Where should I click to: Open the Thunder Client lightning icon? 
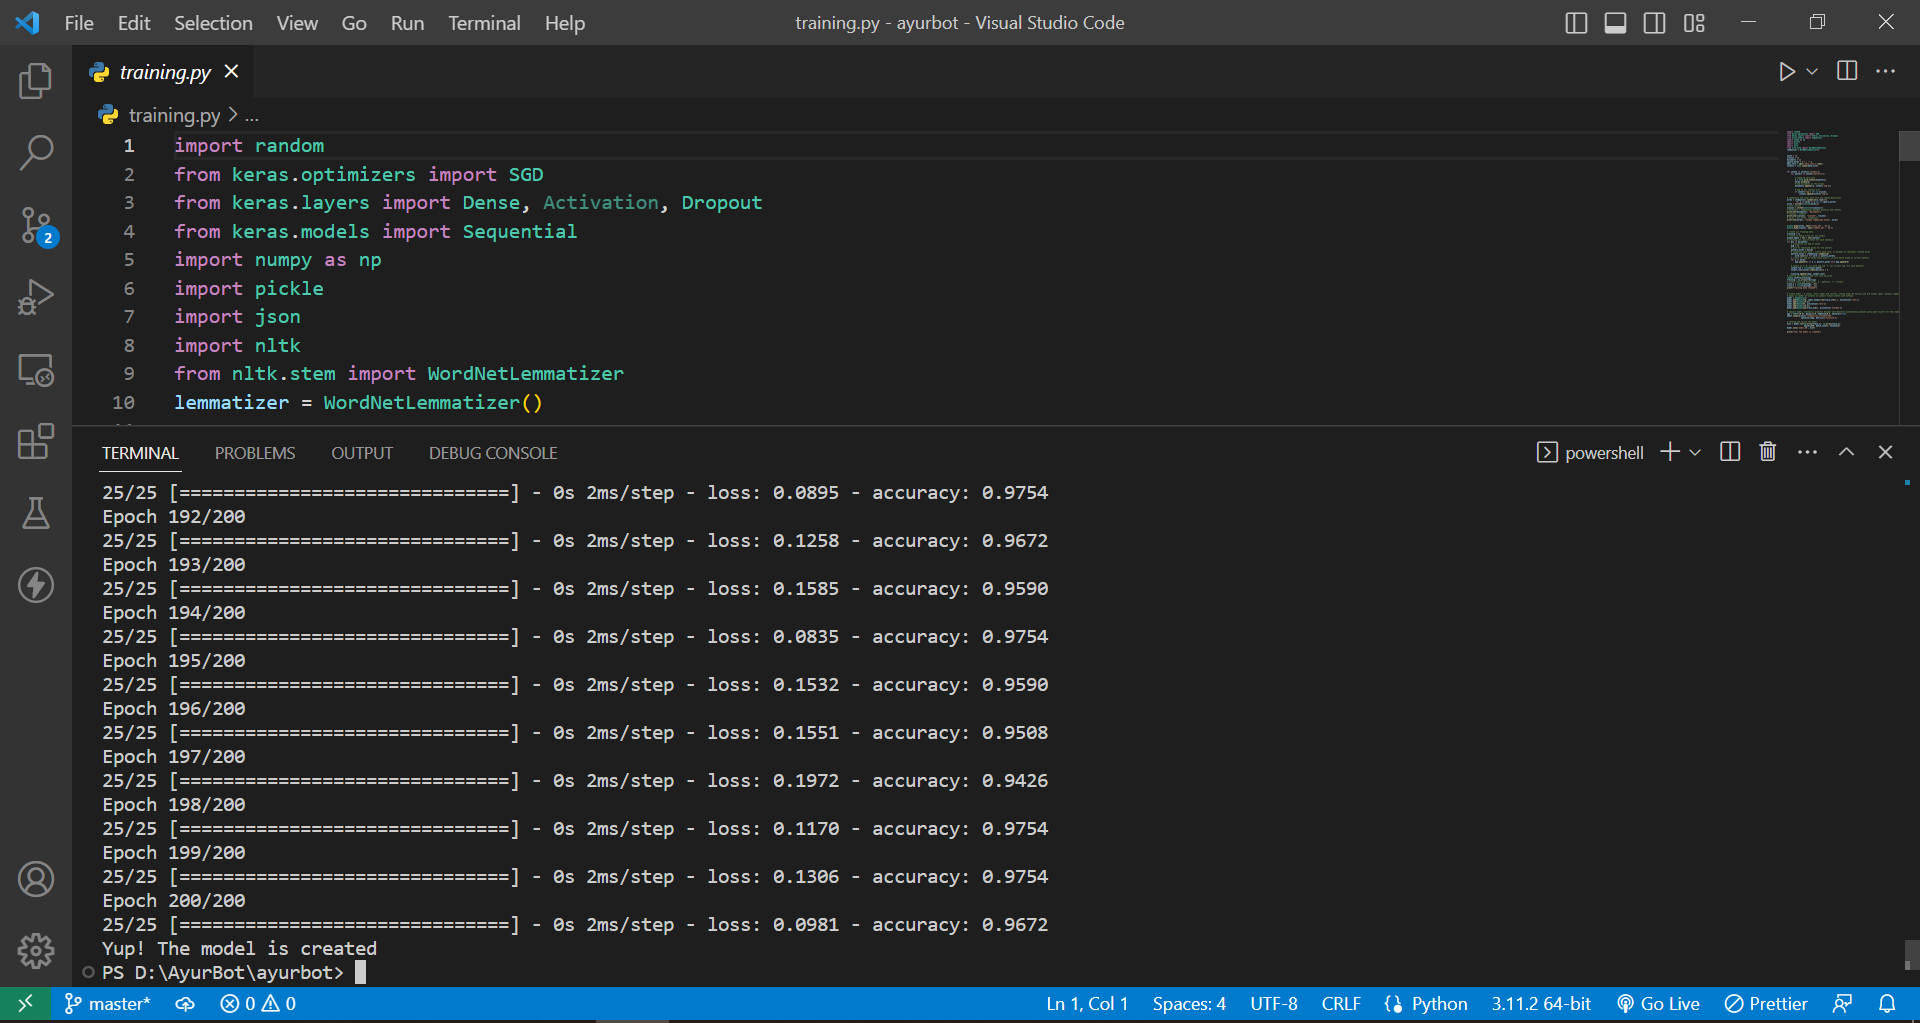tap(36, 585)
